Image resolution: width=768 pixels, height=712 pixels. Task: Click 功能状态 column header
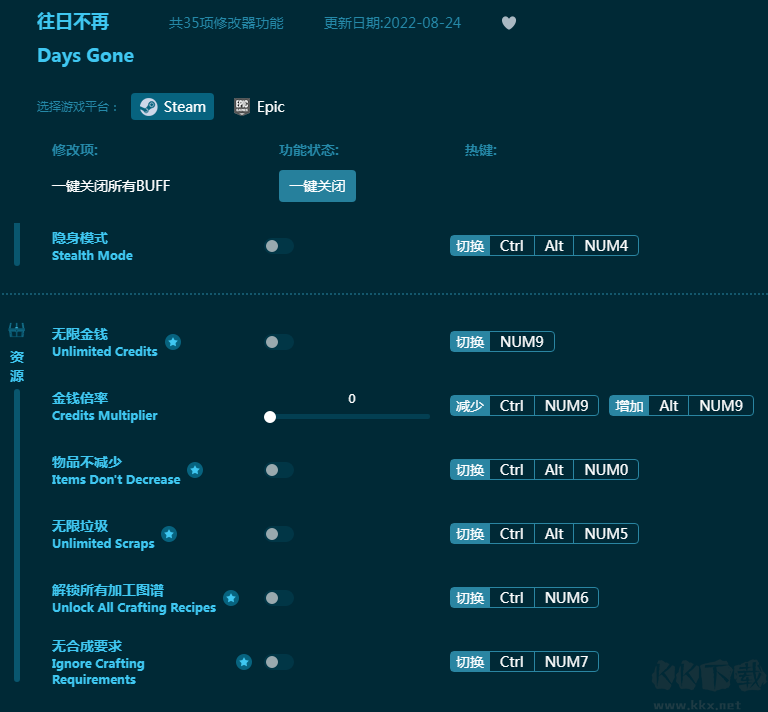click(309, 150)
